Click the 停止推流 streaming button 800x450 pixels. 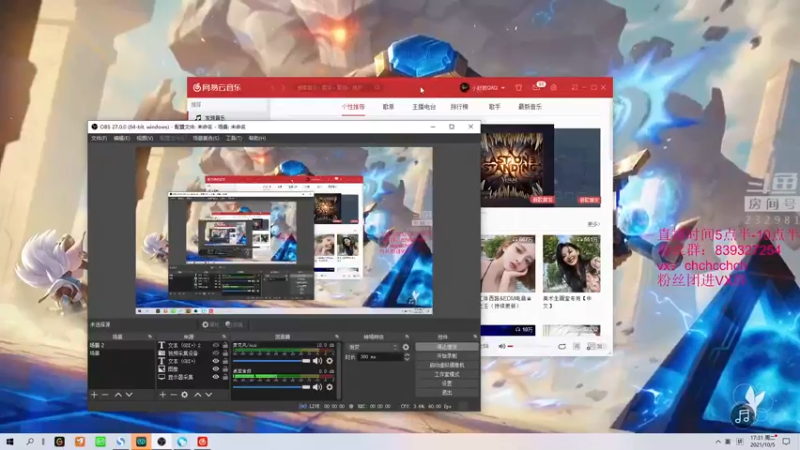[x=447, y=347]
